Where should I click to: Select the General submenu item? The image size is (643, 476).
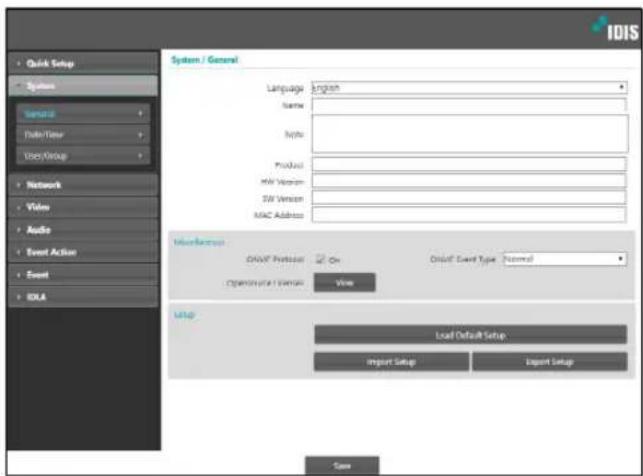tap(83, 114)
